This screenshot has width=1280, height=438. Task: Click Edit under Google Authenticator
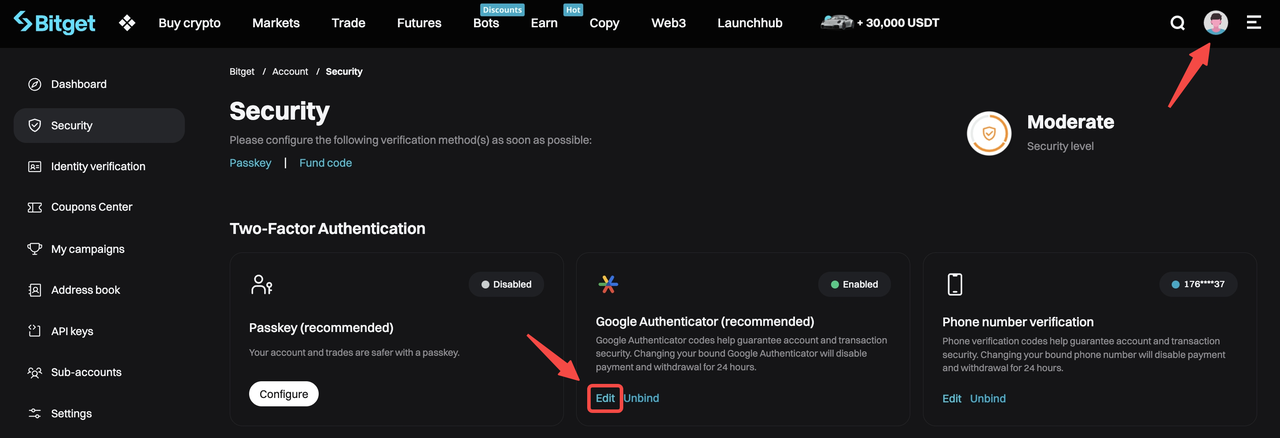click(605, 398)
